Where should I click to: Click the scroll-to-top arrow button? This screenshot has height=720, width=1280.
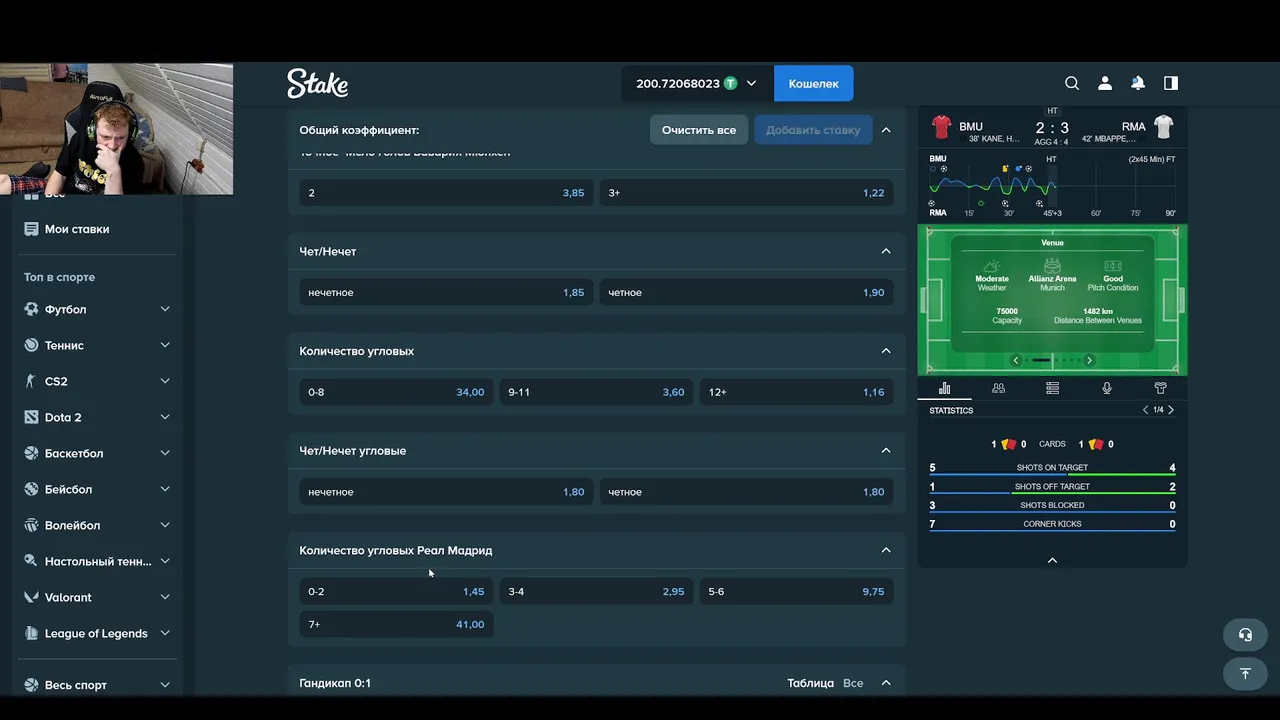(1245, 674)
